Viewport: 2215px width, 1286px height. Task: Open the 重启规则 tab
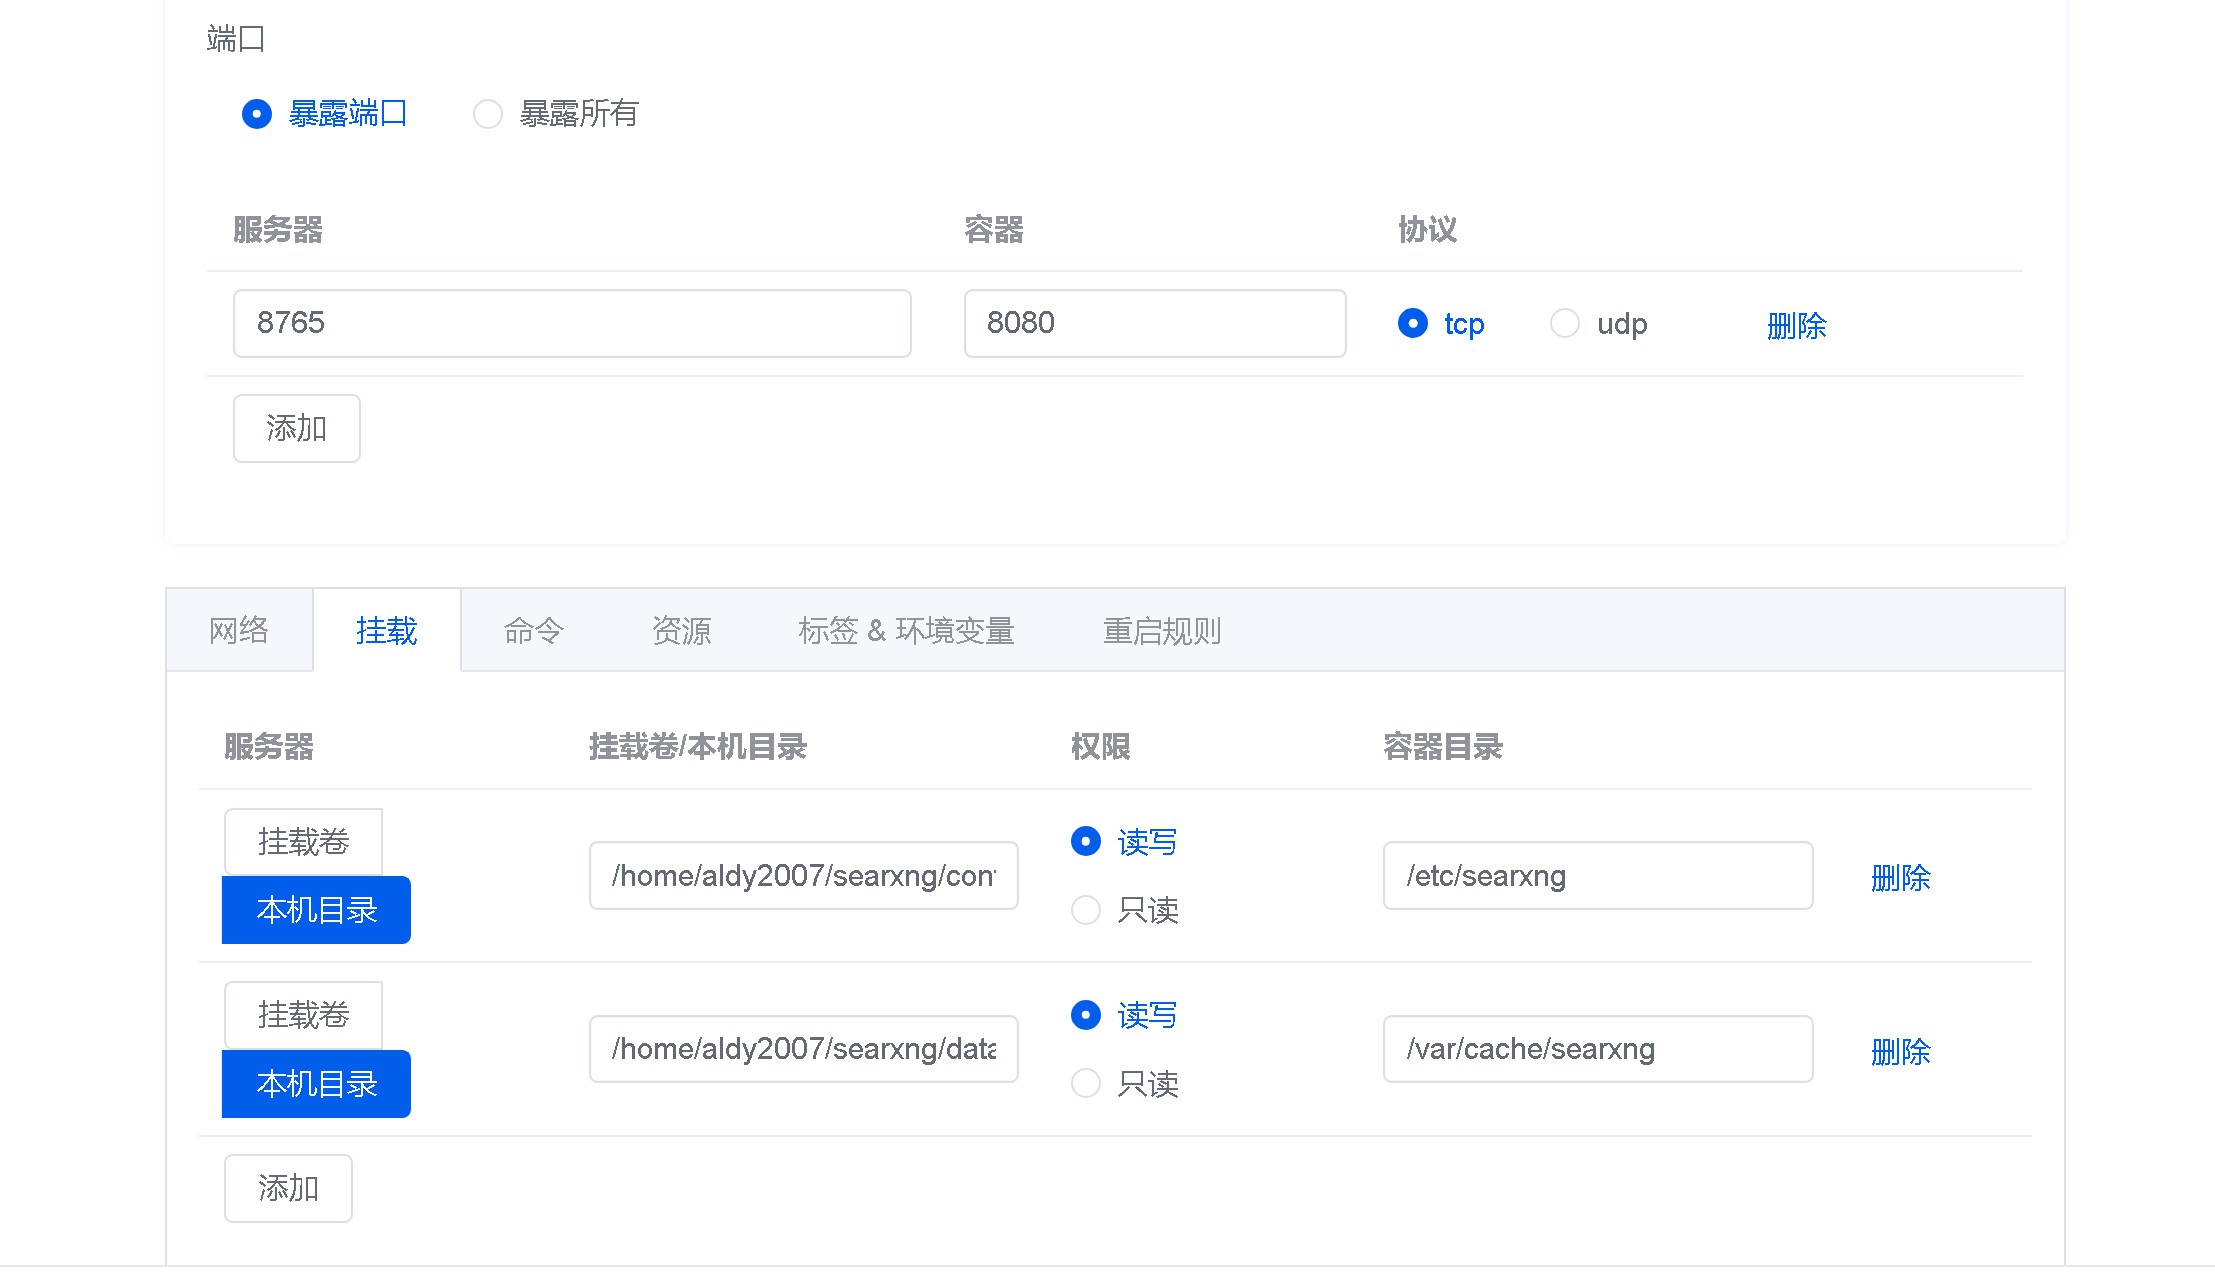tap(1161, 630)
